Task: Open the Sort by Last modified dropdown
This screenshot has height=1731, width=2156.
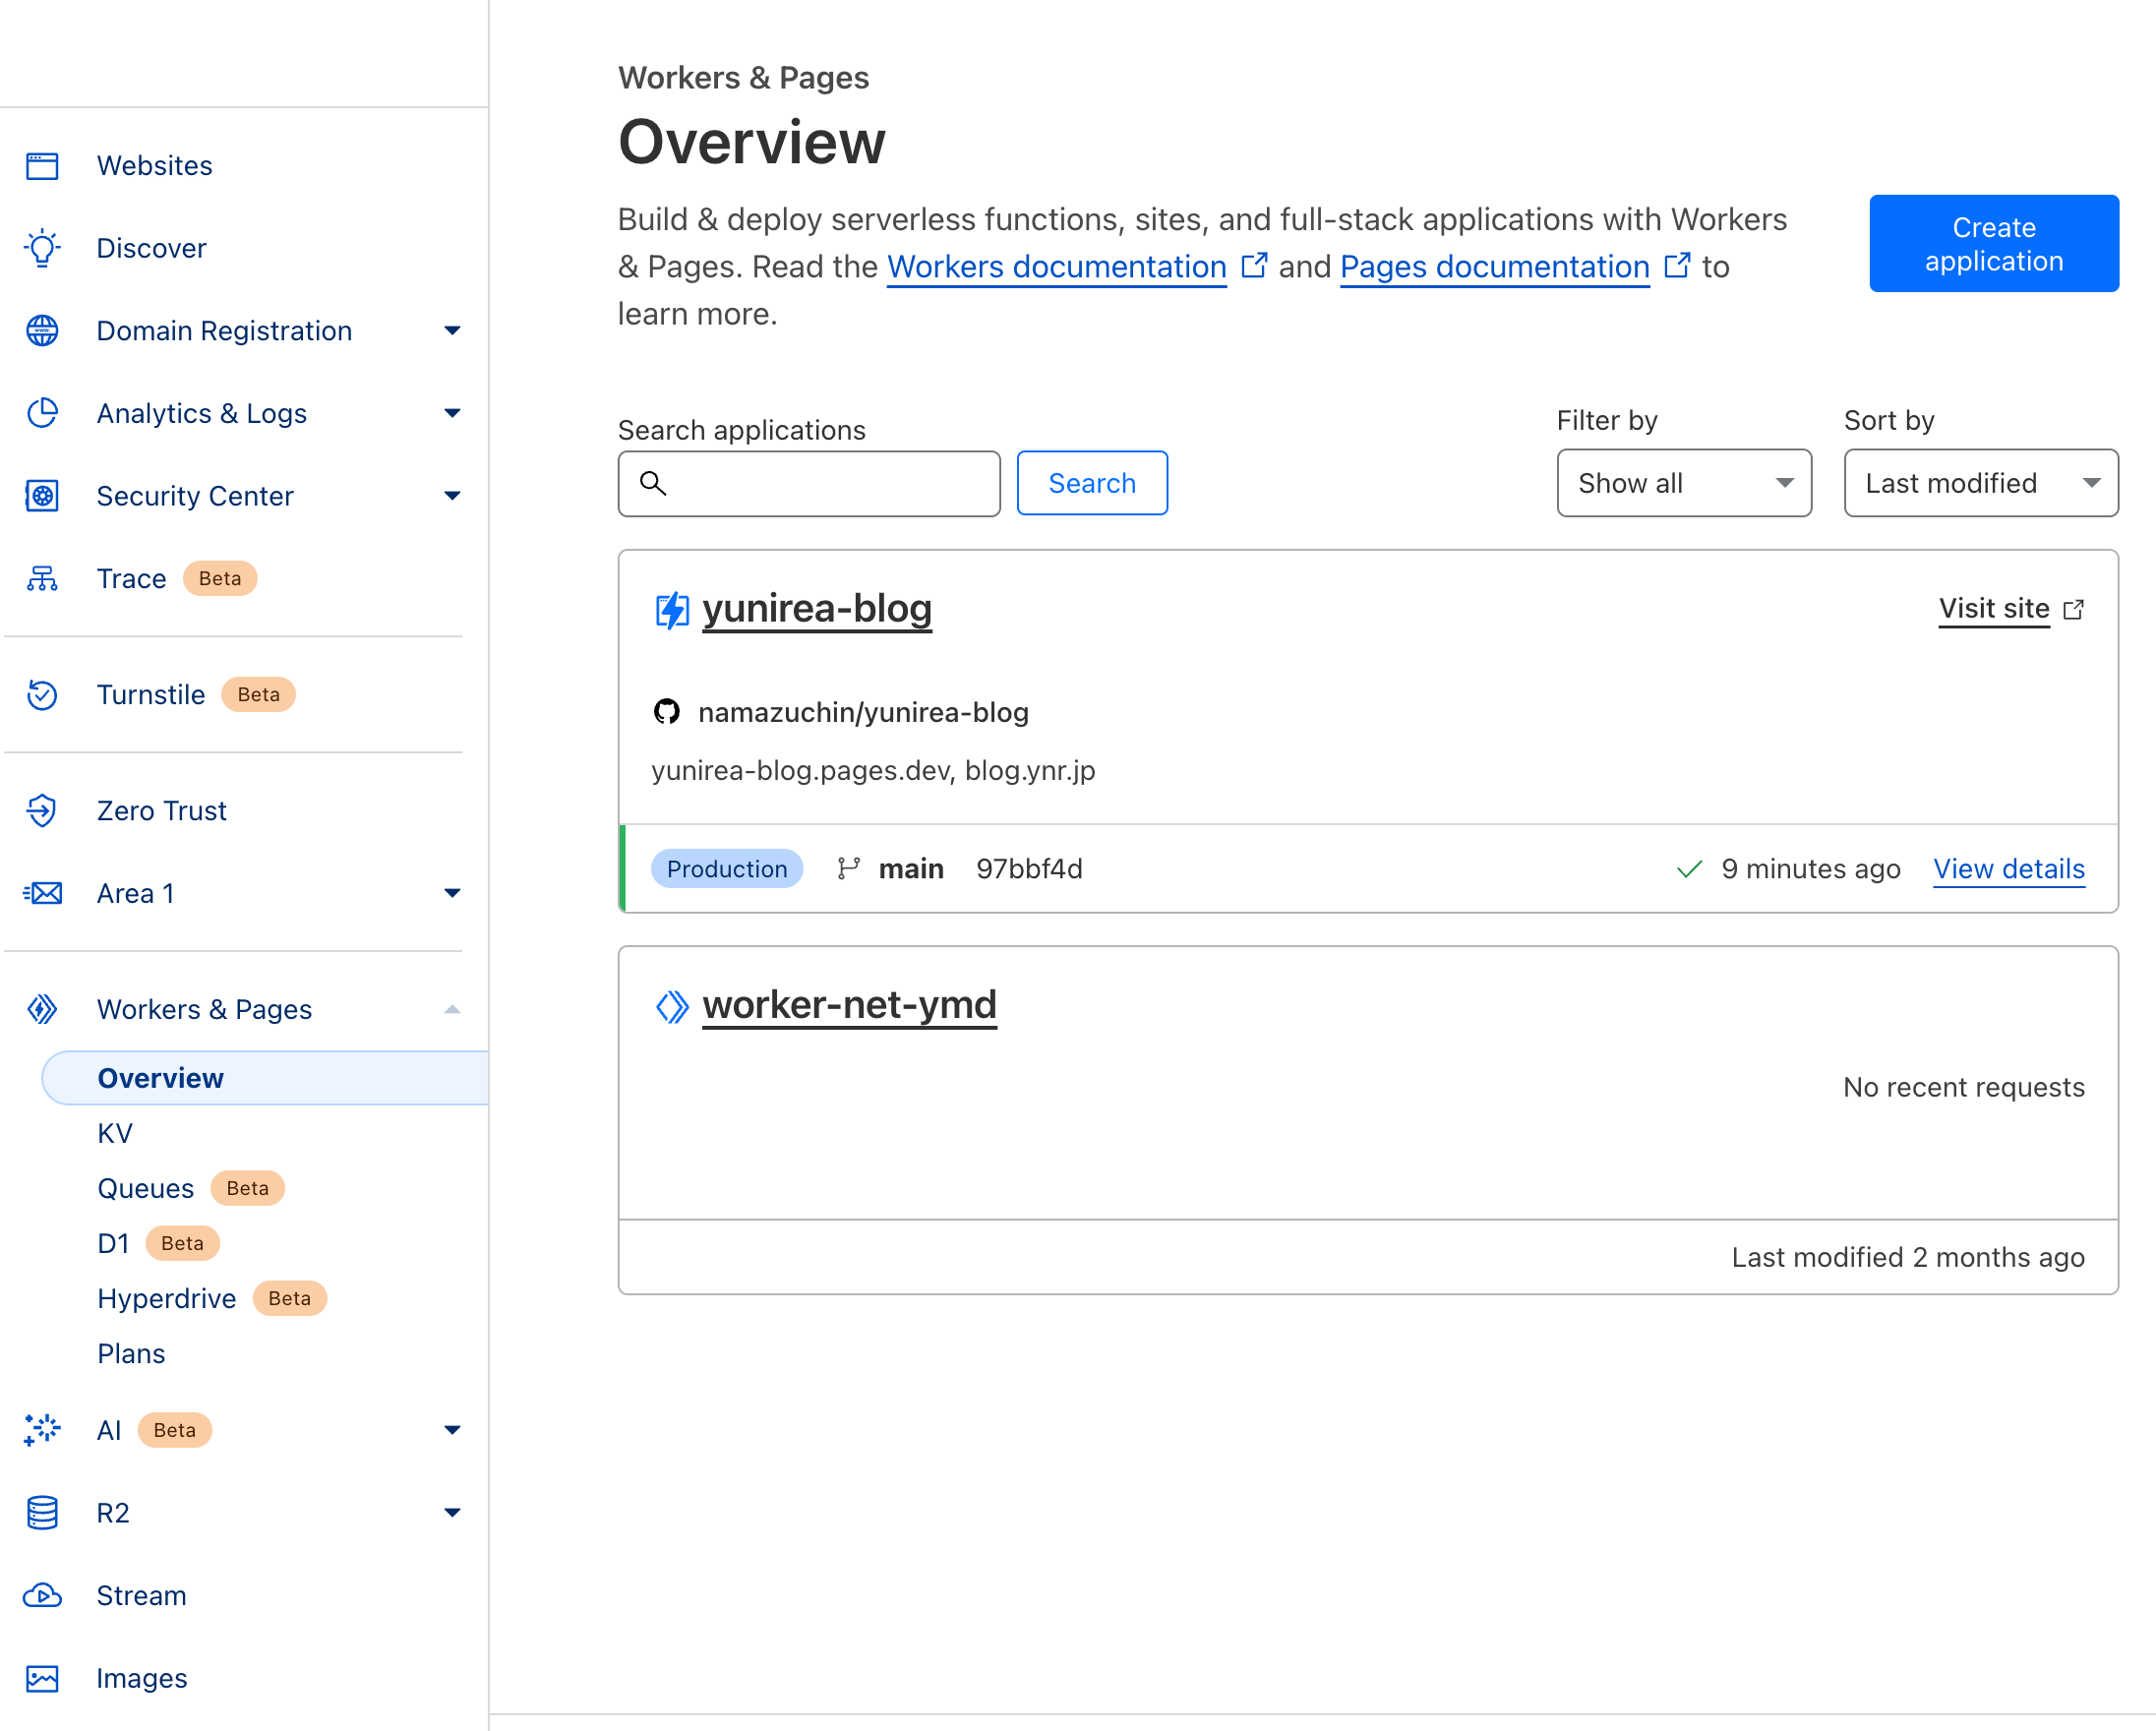Action: [x=1980, y=483]
